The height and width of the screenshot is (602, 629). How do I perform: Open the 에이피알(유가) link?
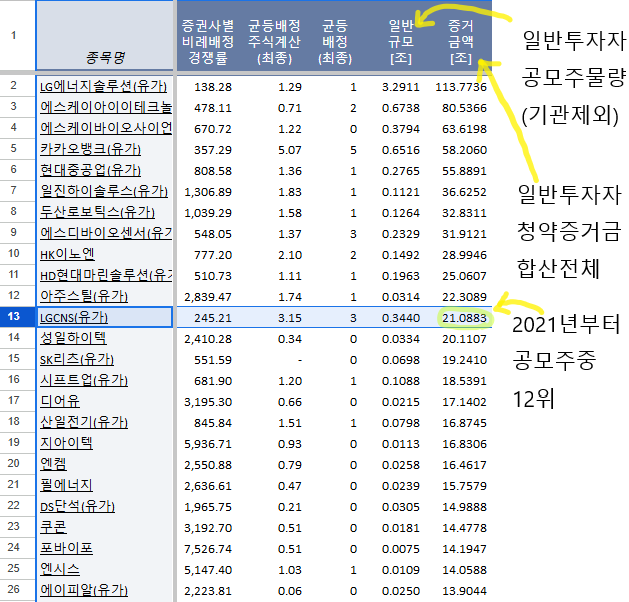point(84,590)
